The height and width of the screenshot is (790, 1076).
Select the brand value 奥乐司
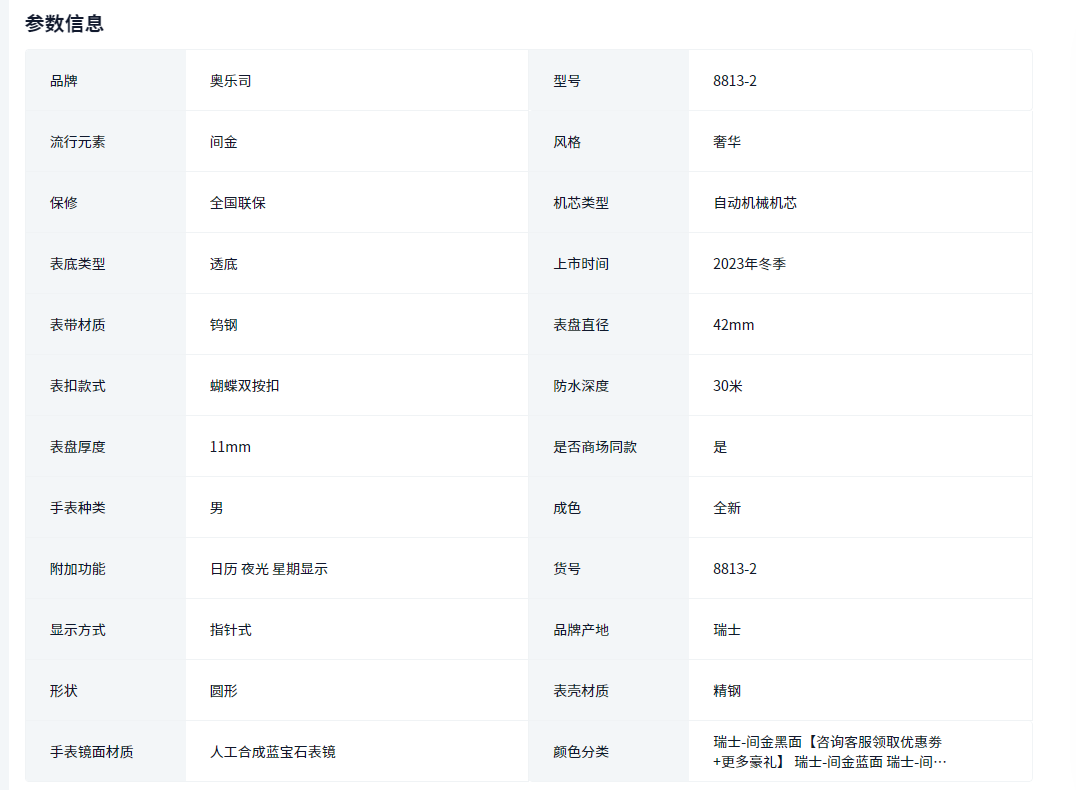230,81
